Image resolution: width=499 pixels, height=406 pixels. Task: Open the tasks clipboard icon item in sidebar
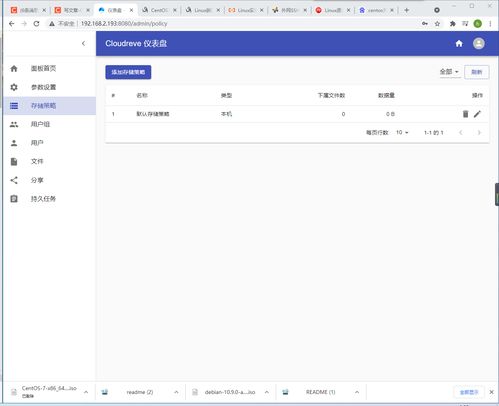49,199
